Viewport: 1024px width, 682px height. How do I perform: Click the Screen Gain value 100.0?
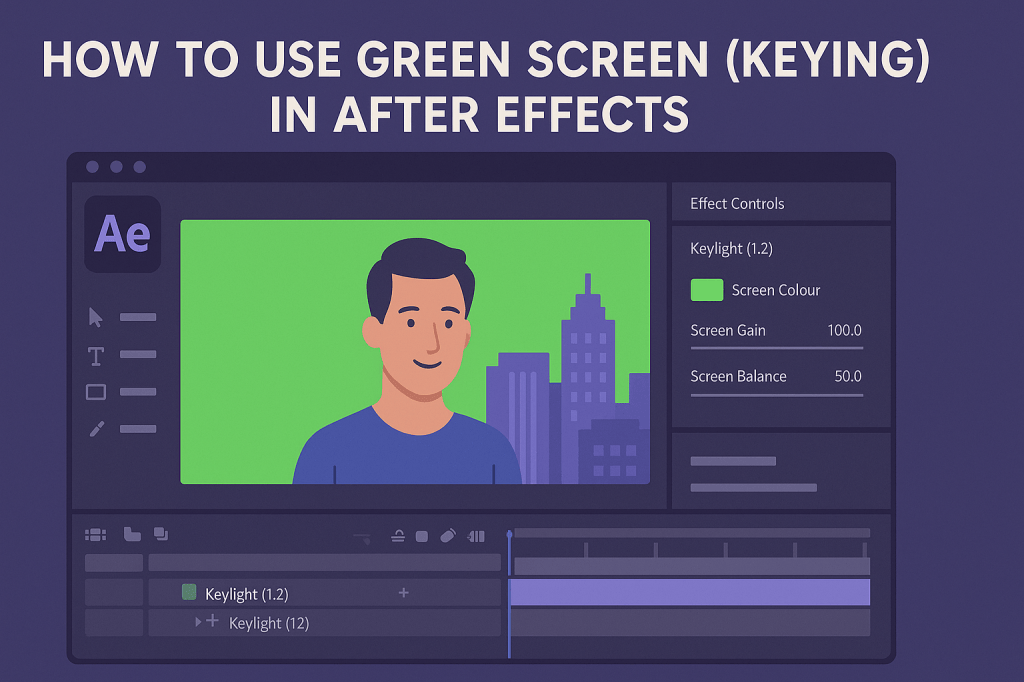844,331
